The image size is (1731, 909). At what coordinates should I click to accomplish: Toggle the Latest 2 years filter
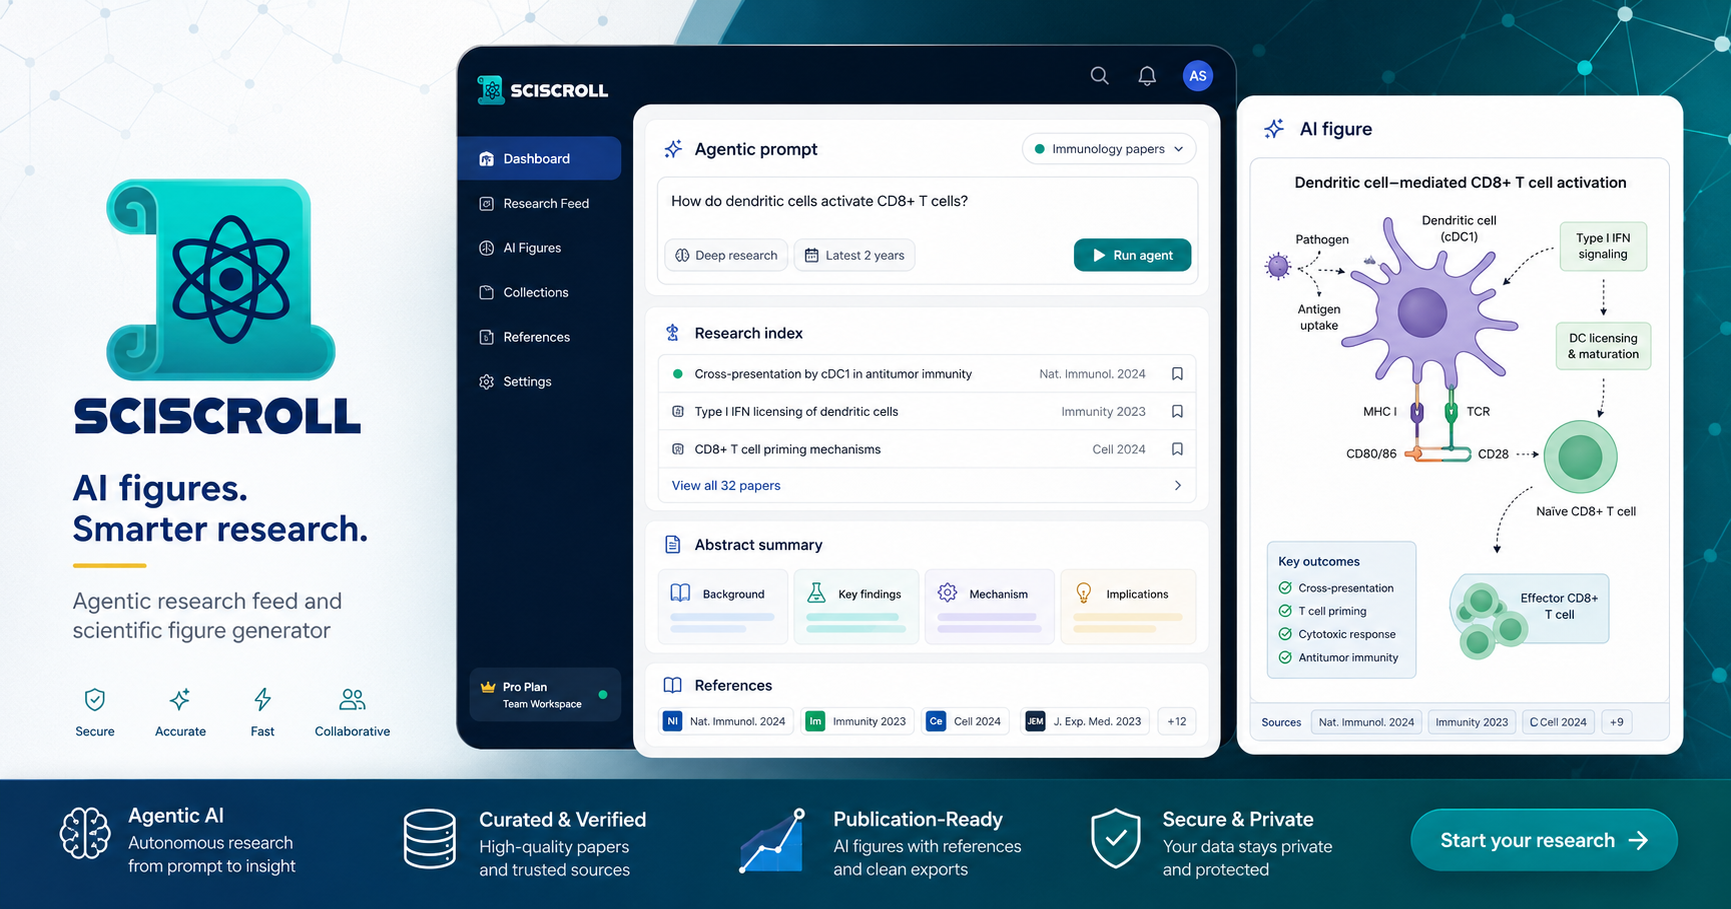click(x=855, y=255)
